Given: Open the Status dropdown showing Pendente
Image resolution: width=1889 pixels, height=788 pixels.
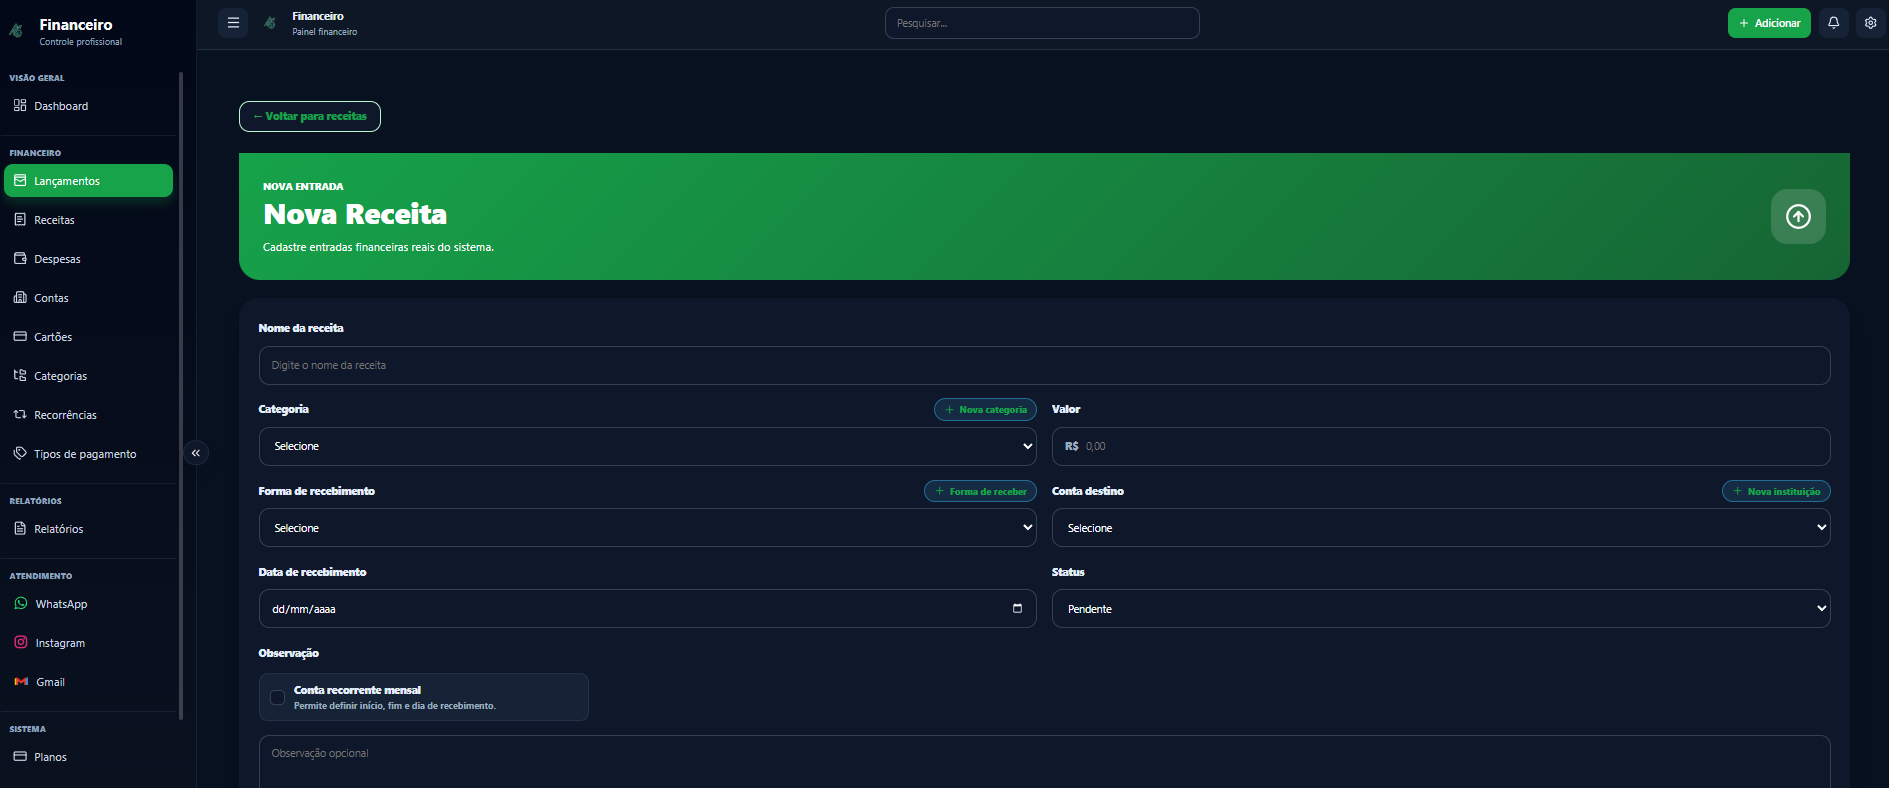Looking at the screenshot, I should pos(1441,608).
